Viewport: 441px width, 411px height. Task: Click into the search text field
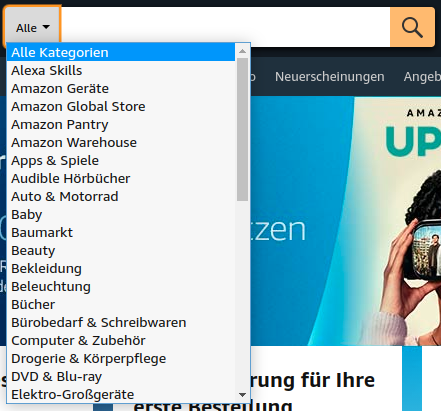point(225,27)
